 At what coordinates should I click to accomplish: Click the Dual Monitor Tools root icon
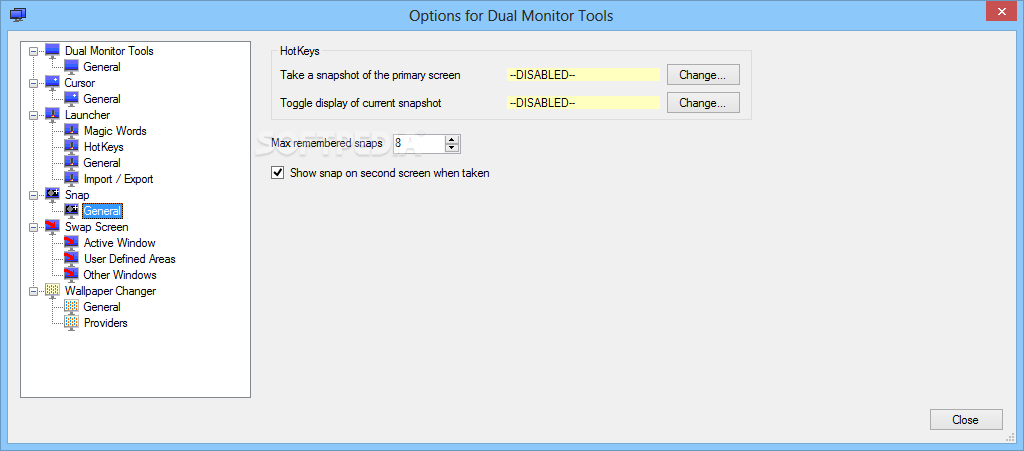52,51
